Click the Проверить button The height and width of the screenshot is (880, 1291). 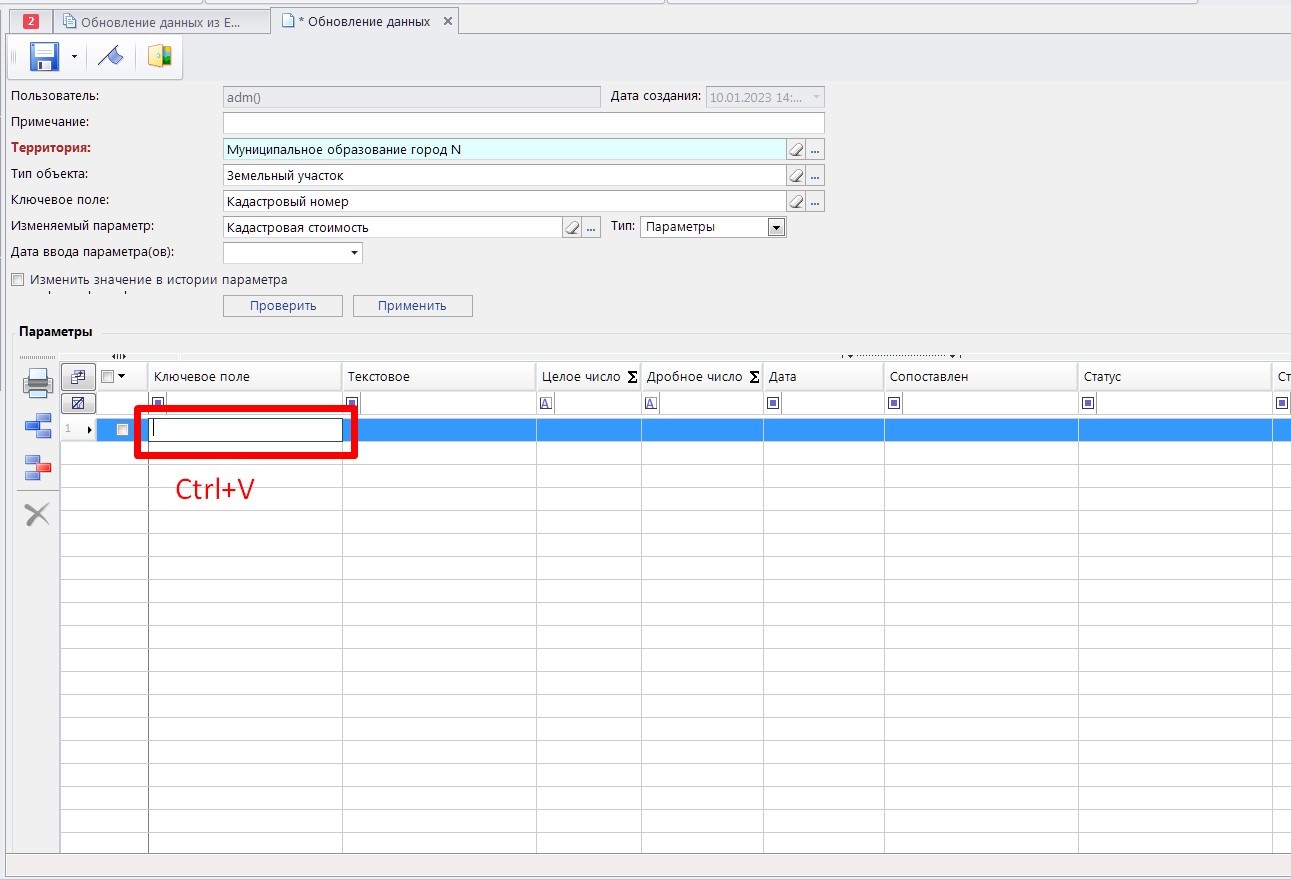pyautogui.click(x=283, y=306)
